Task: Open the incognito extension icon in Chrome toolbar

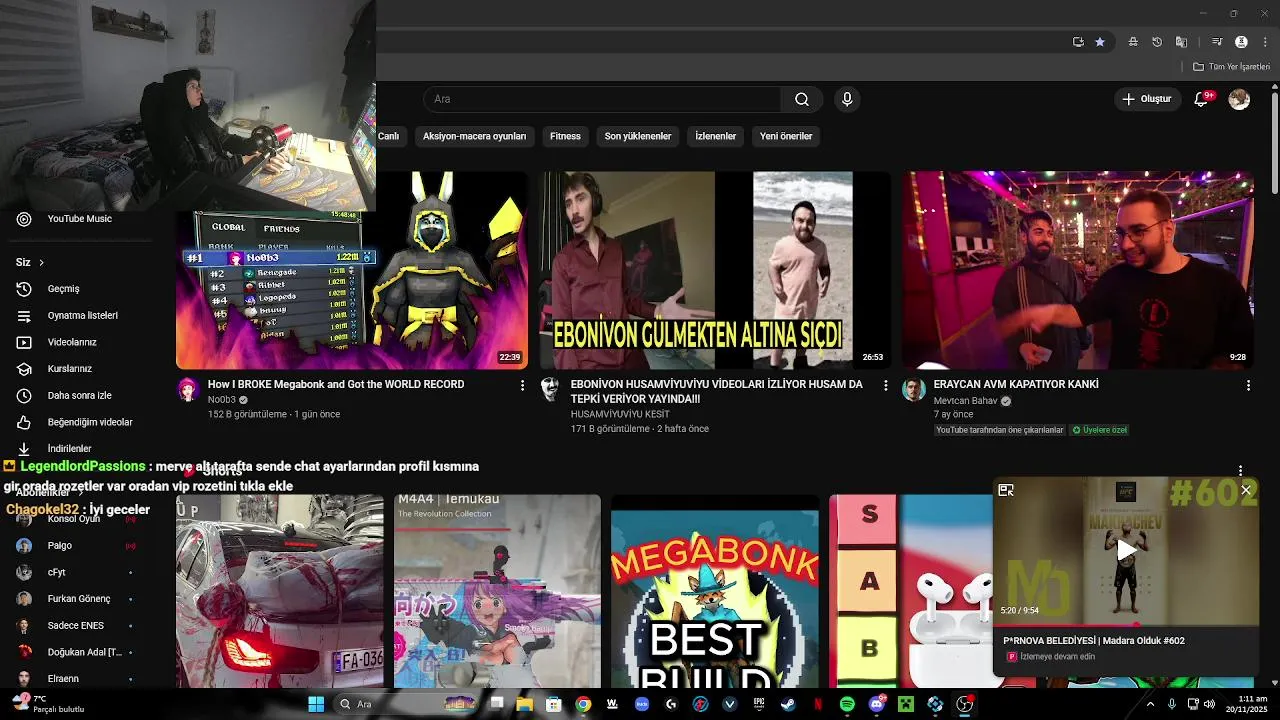Action: 1132,42
